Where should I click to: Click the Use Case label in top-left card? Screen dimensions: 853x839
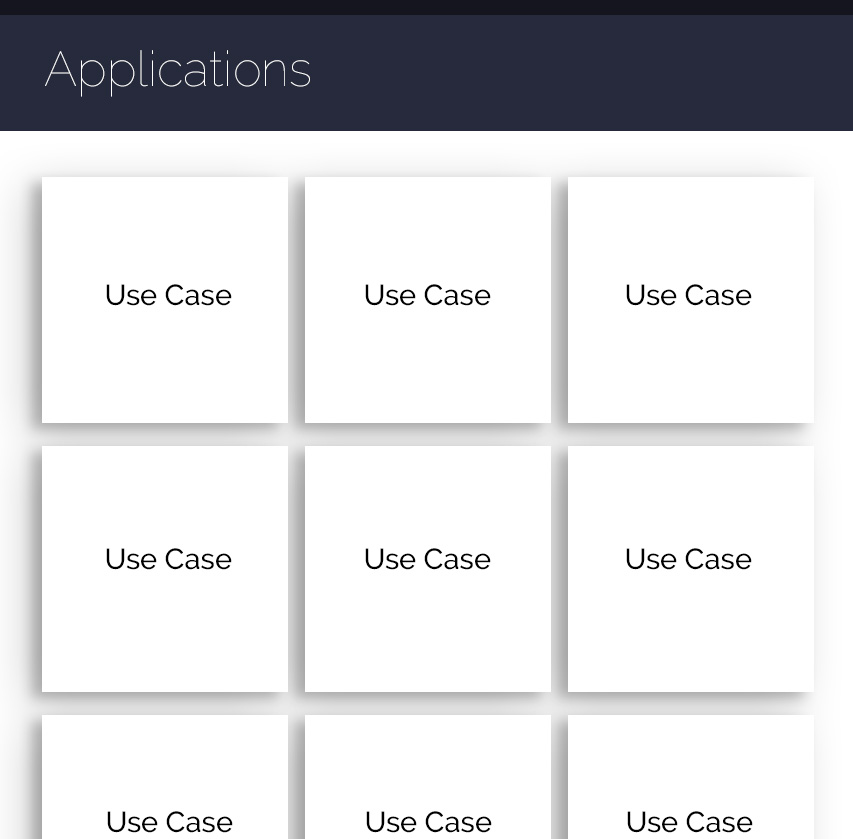pos(169,295)
